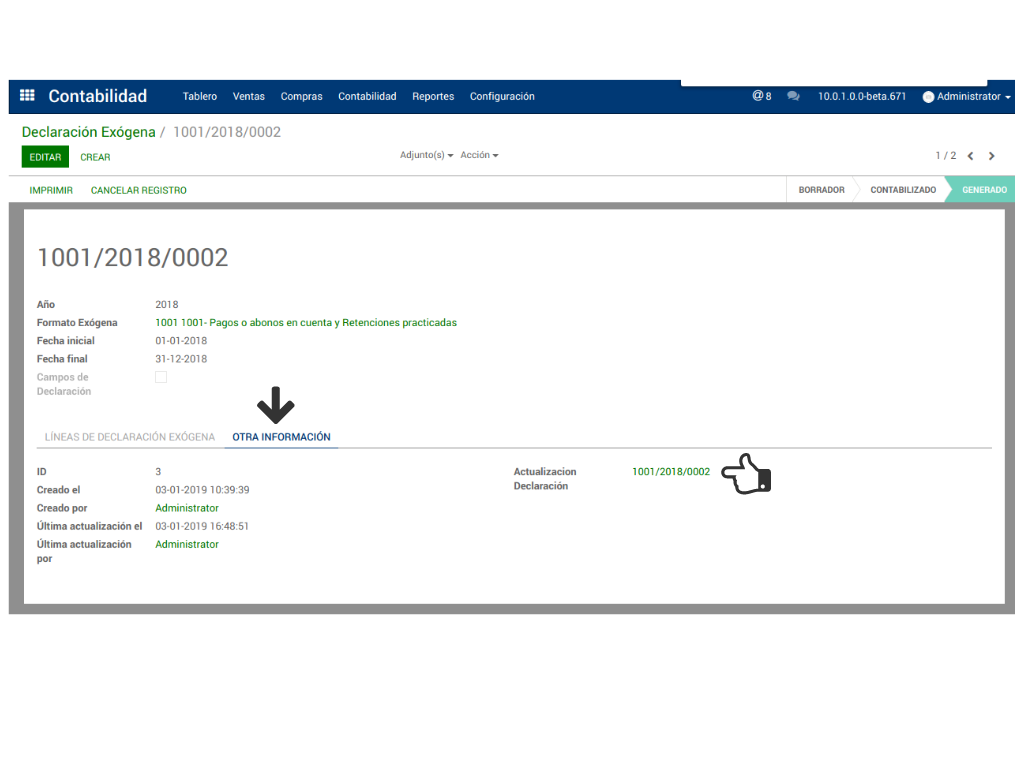The image size is (1023, 767).
Task: Open the conversations chat bubble icon
Action: [x=793, y=97]
